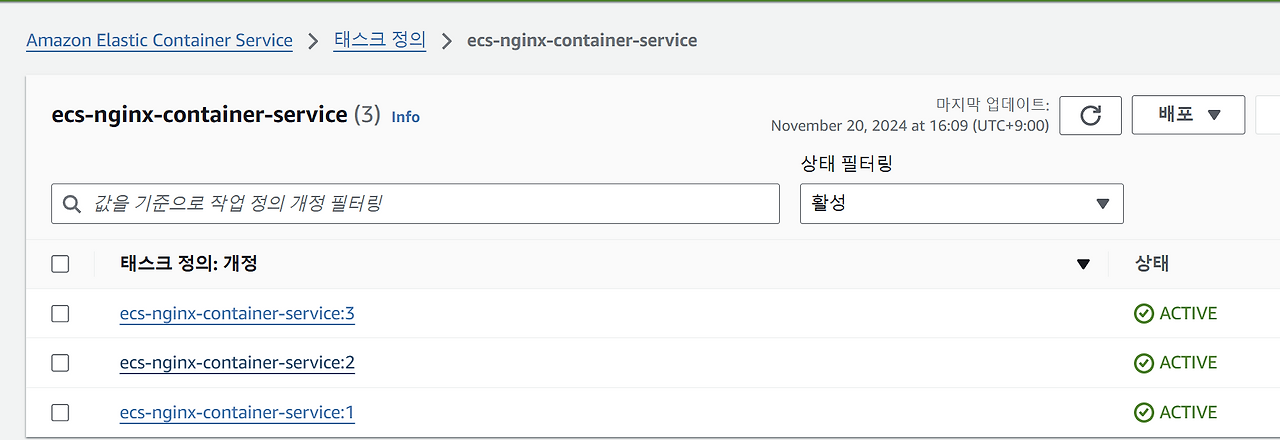Toggle the select-all revisions checkbox

[60, 264]
